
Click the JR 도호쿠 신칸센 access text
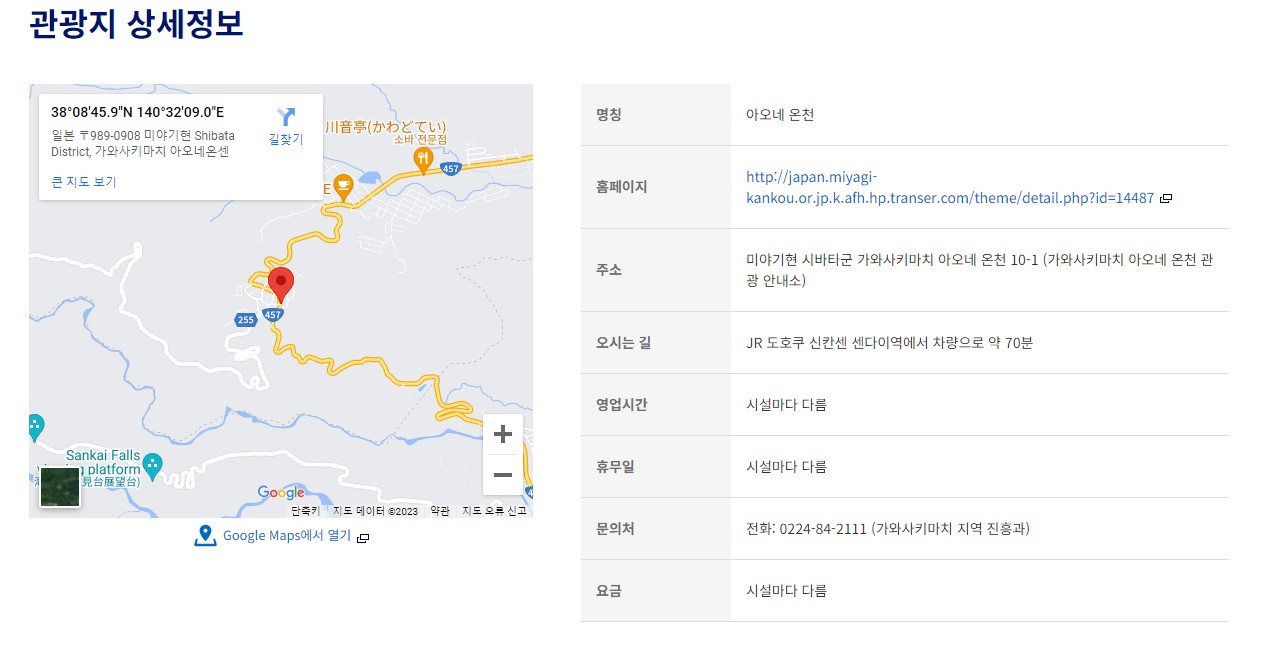[x=889, y=343]
